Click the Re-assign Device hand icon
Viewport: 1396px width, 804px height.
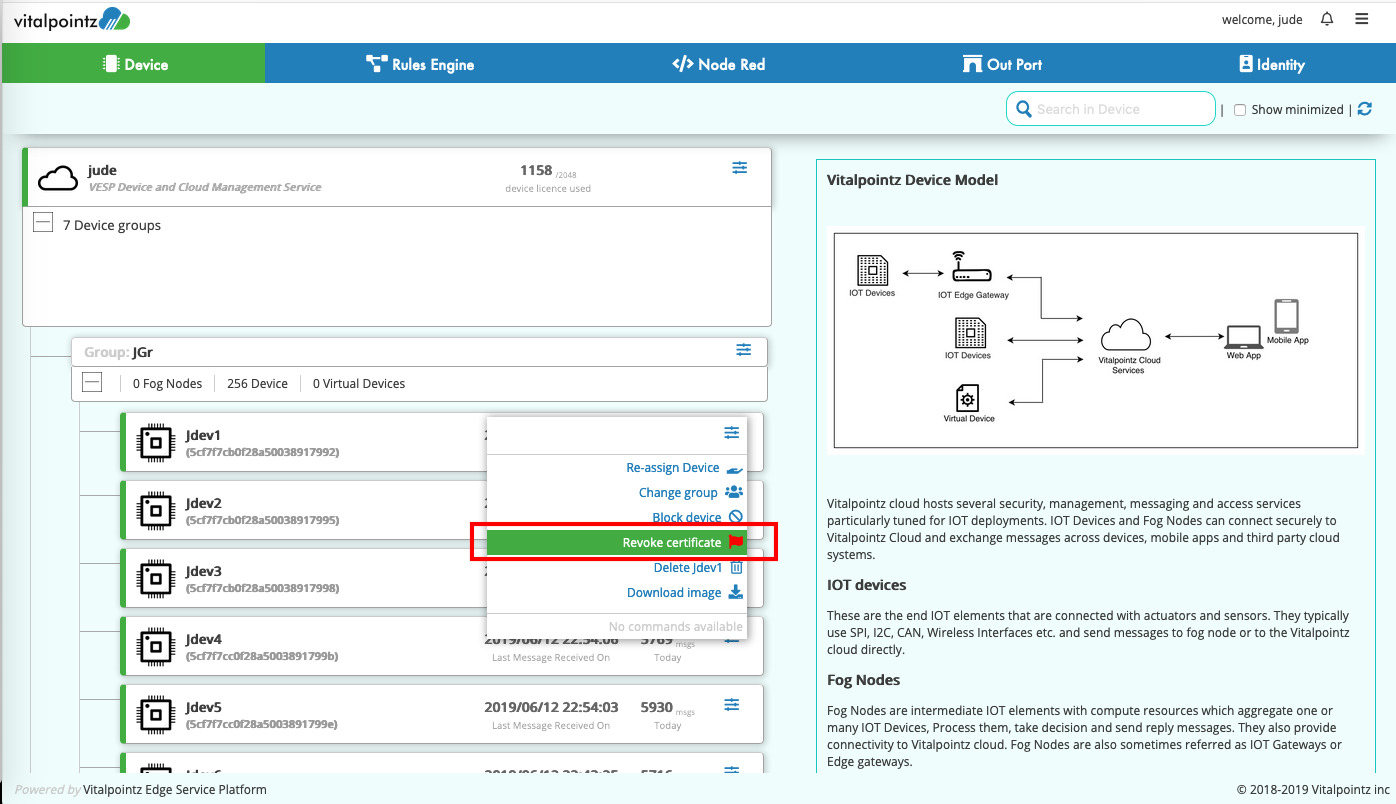[x=735, y=468]
